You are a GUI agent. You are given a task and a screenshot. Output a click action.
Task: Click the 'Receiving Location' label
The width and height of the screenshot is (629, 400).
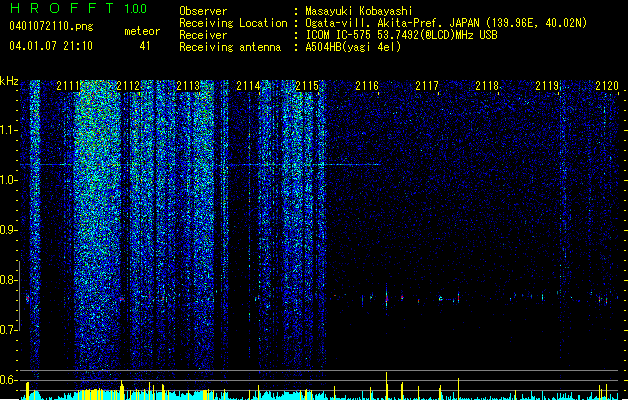pyautogui.click(x=233, y=23)
